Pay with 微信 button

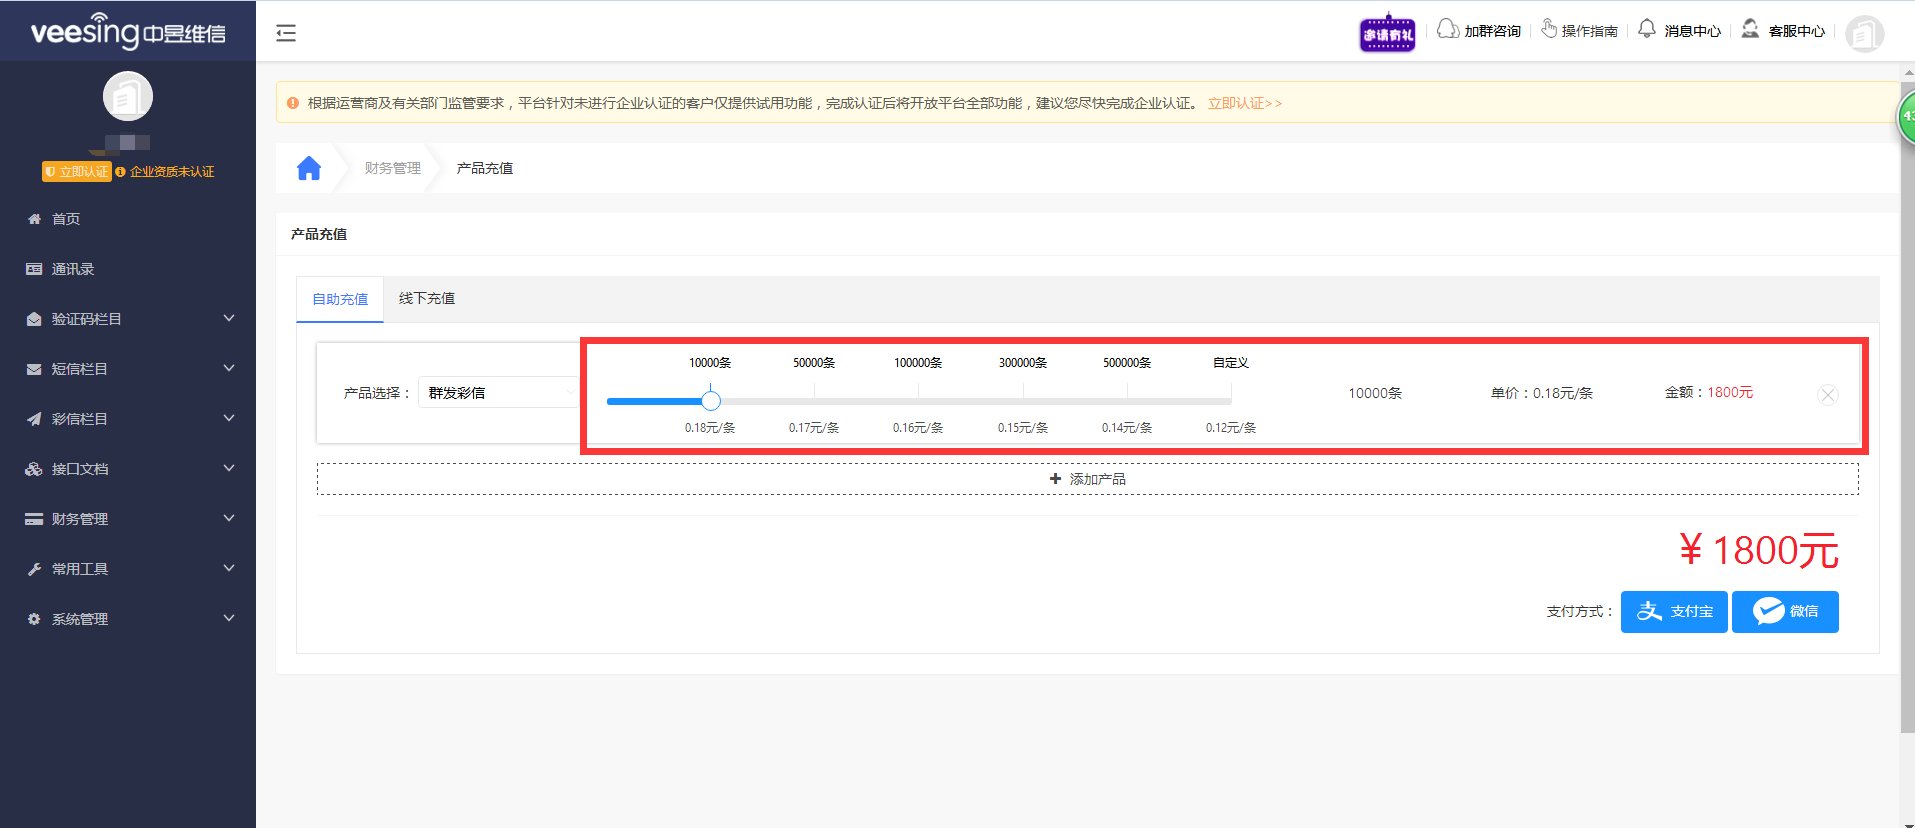1785,611
